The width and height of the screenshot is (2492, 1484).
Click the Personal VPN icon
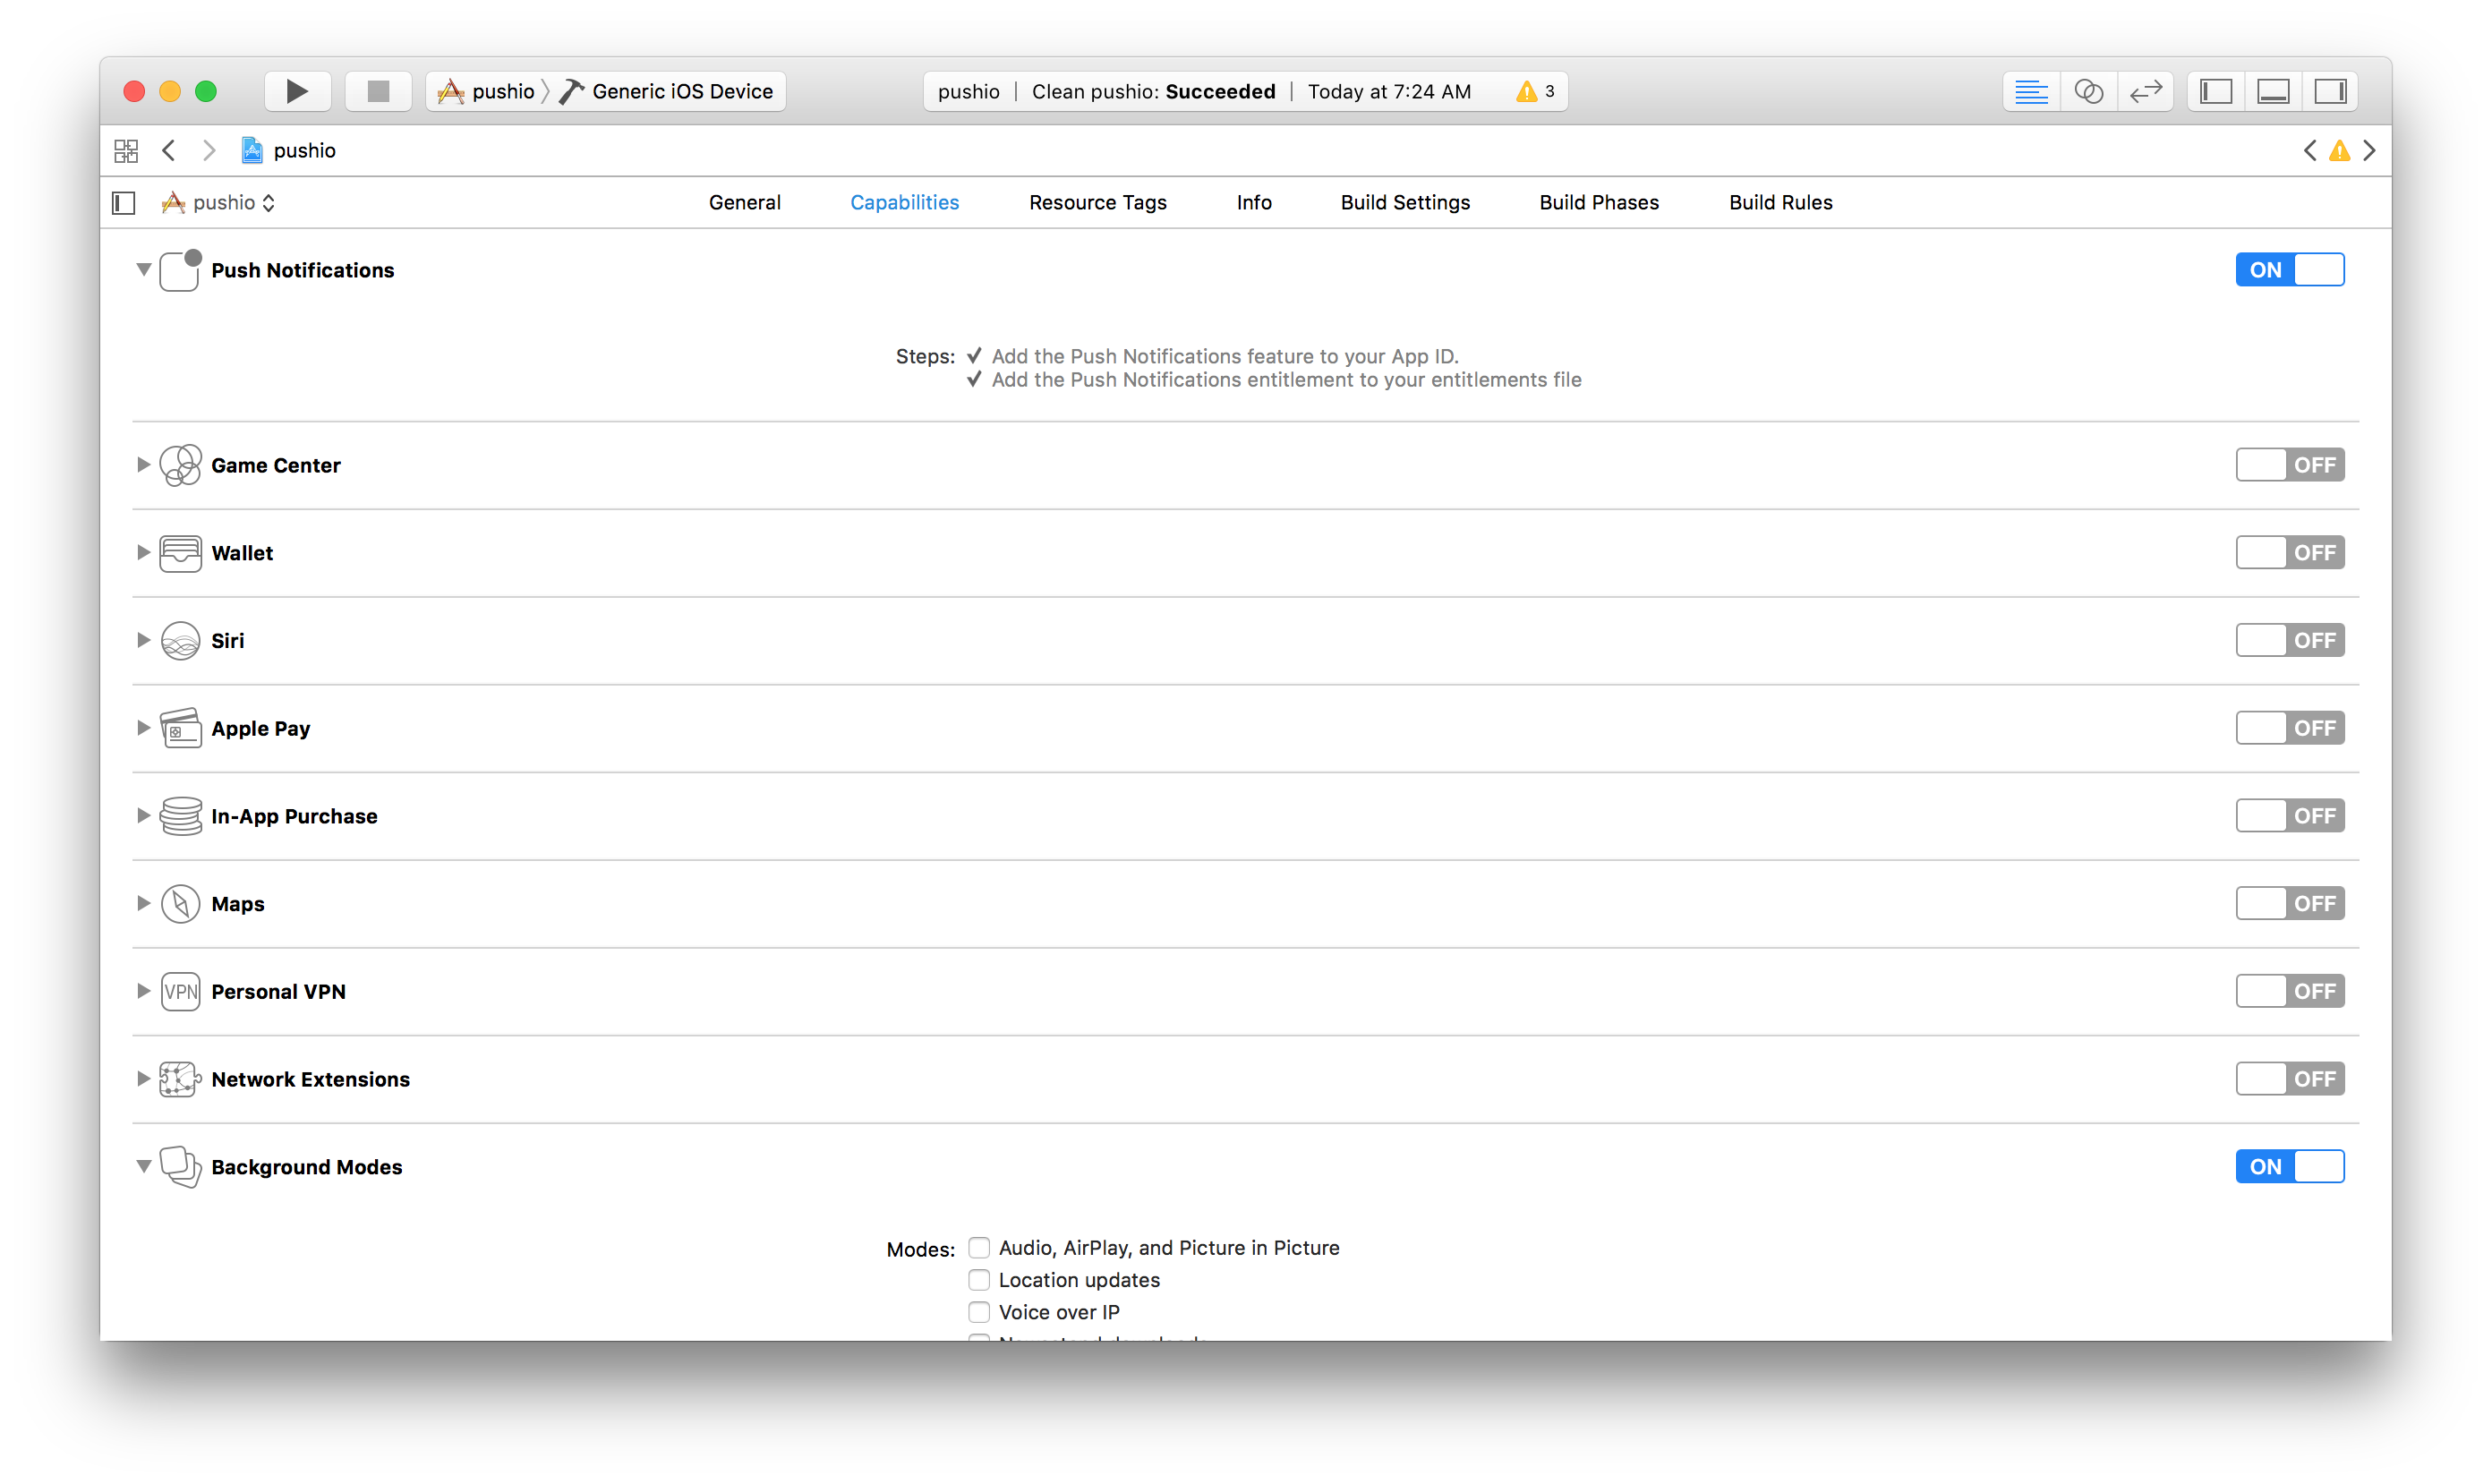pyautogui.click(x=181, y=991)
